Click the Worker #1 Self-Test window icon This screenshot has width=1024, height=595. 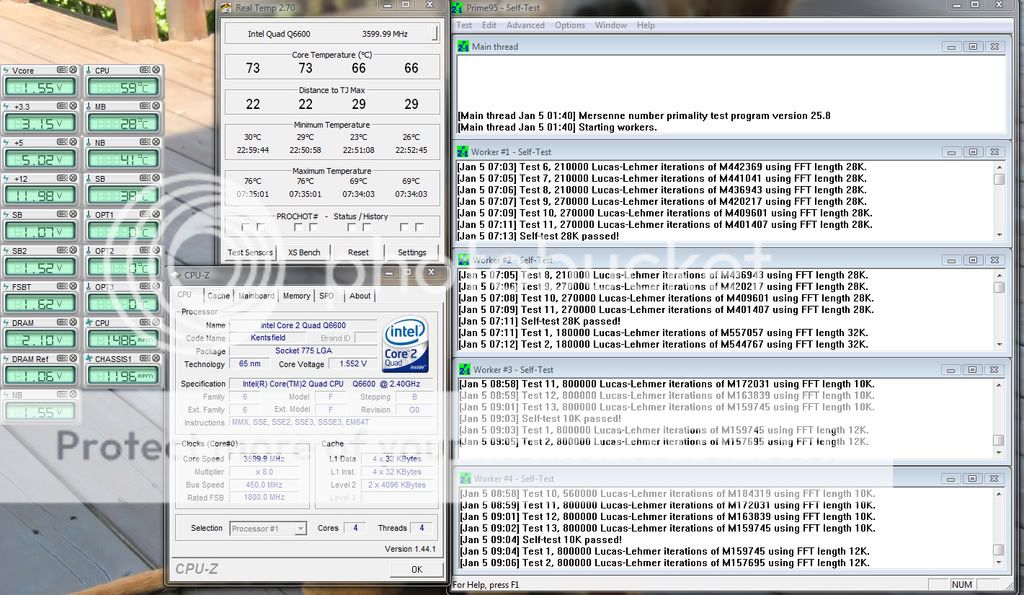tap(463, 152)
